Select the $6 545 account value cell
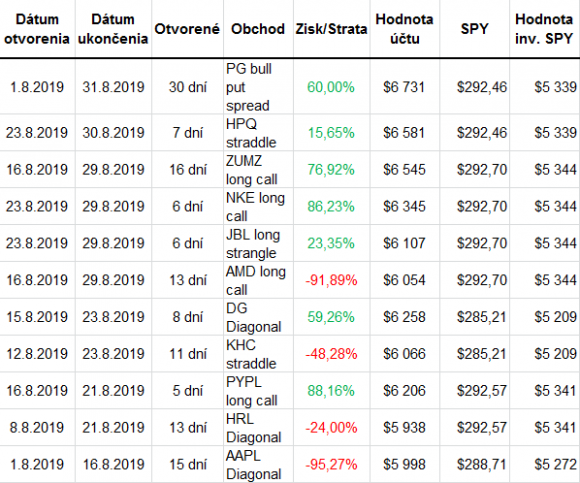Screen dimensions: 580x483 405,169
